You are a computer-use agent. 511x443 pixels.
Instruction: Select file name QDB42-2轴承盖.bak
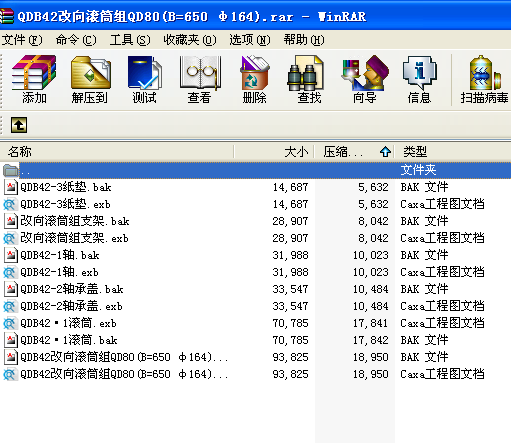[x=72, y=289]
